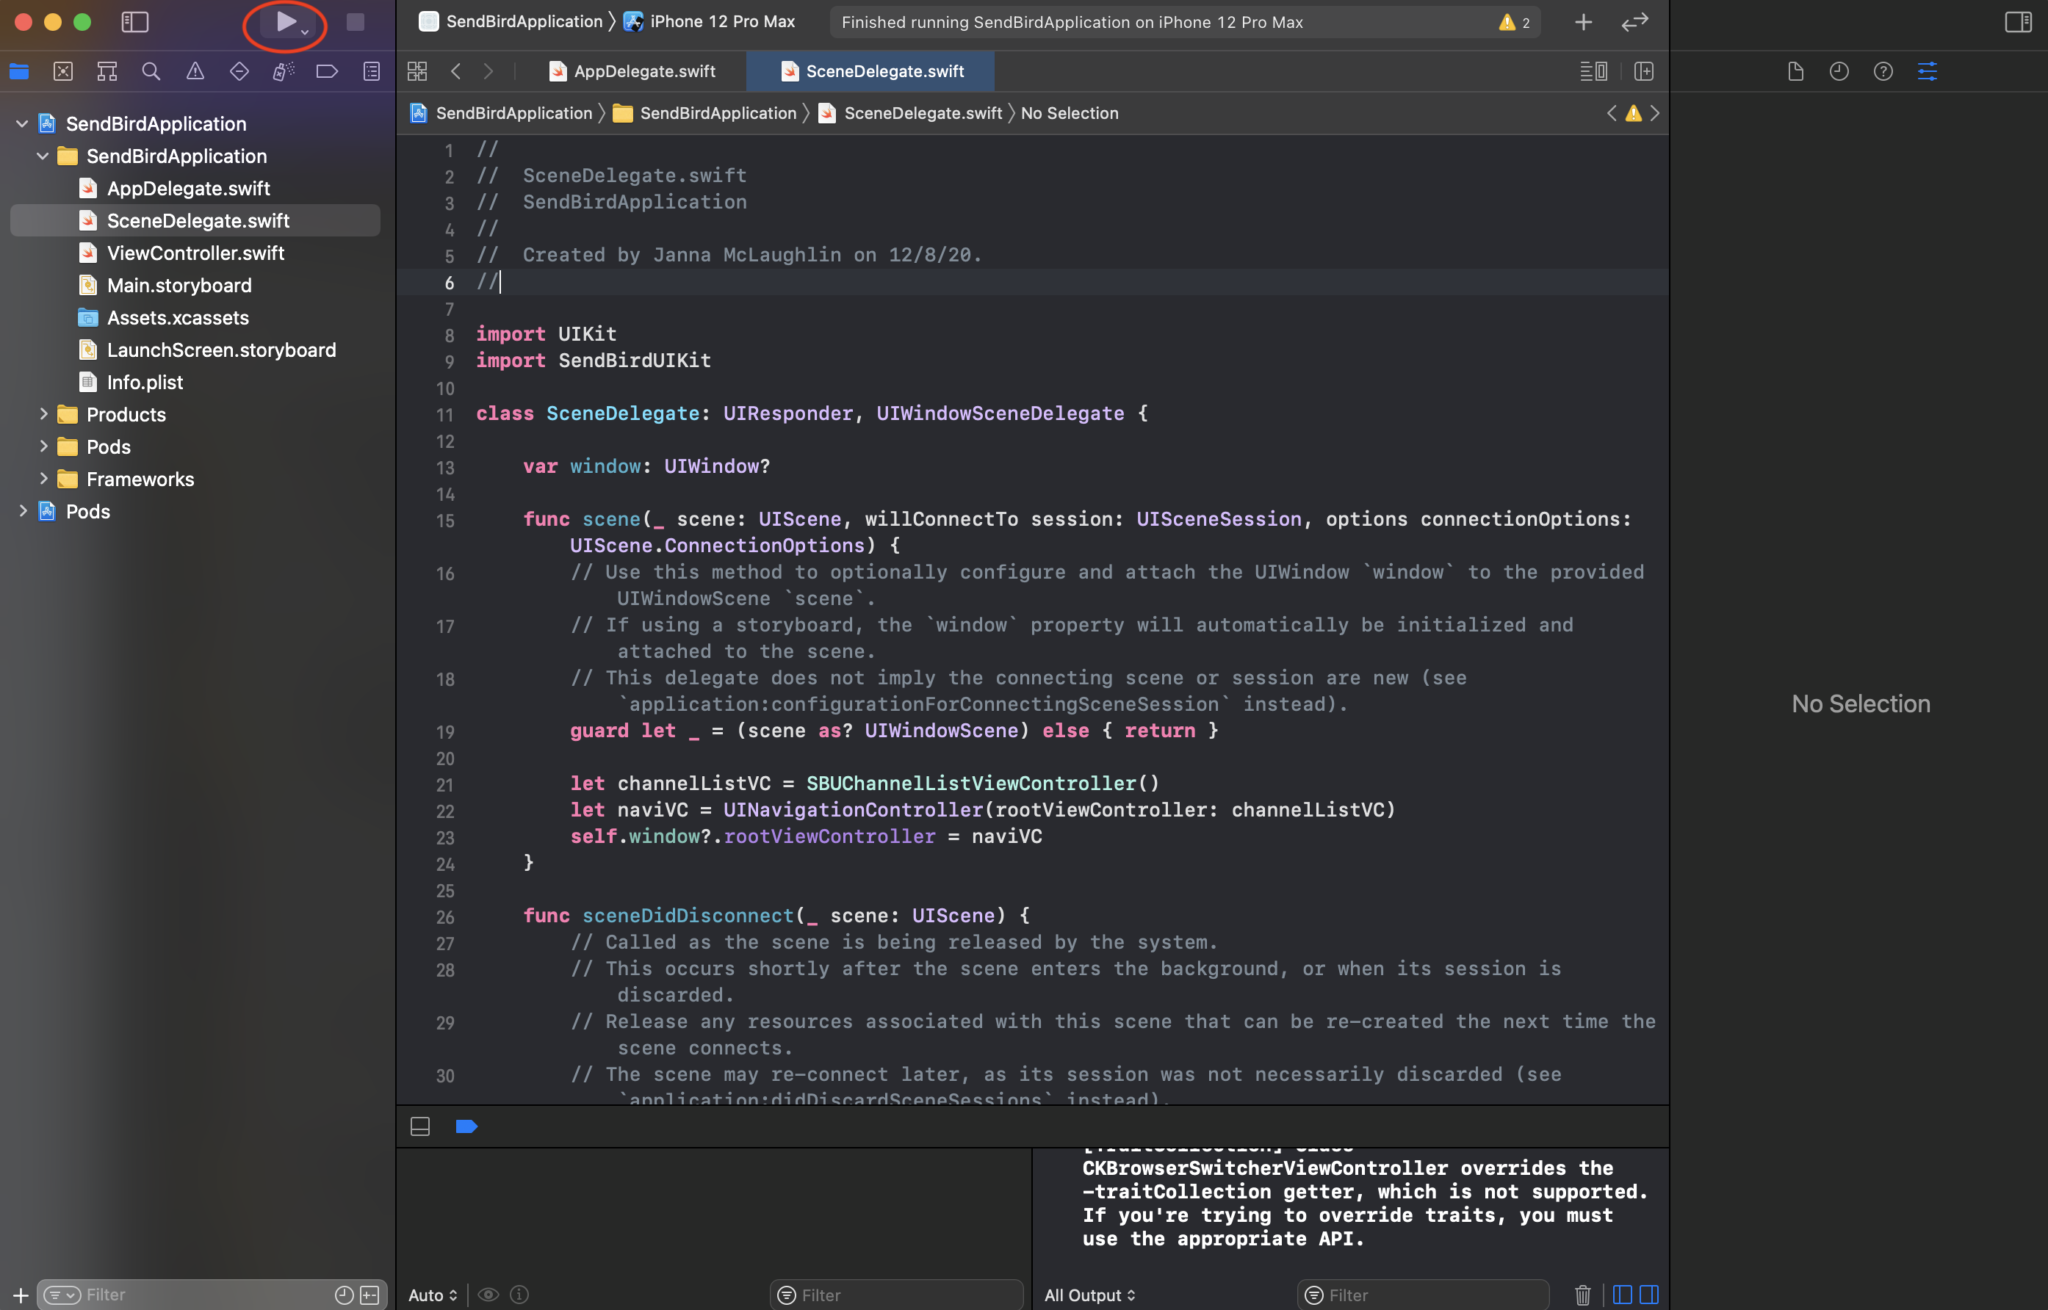Open related items grid menu
Screen dimensions: 2048x1310
point(417,71)
